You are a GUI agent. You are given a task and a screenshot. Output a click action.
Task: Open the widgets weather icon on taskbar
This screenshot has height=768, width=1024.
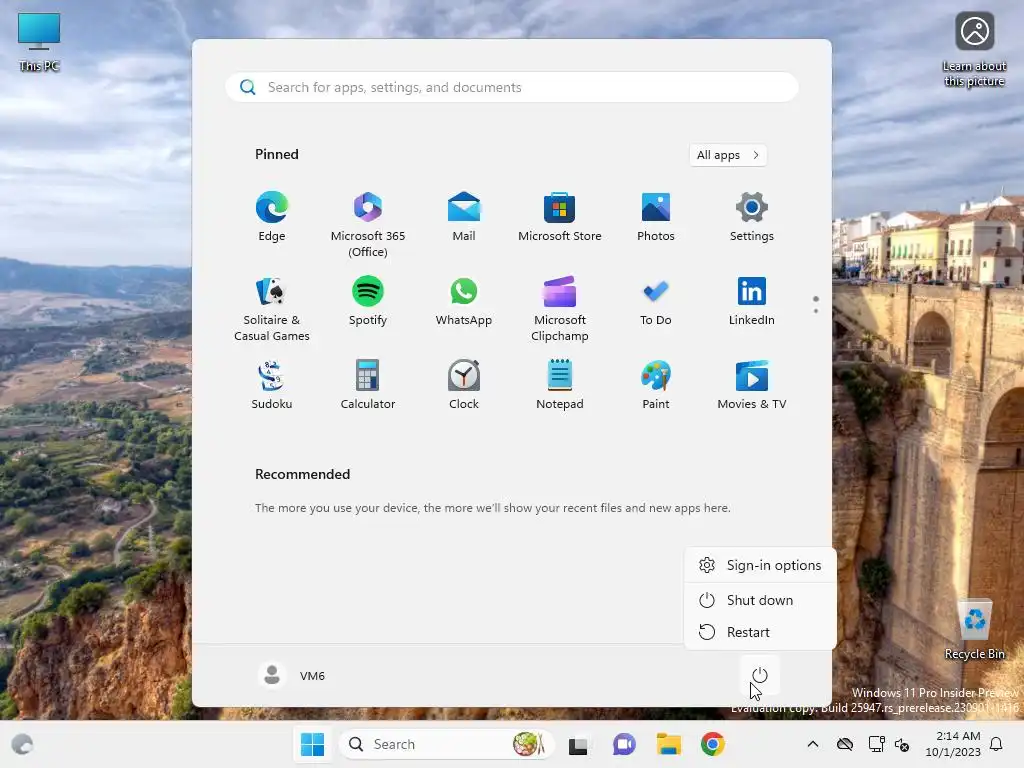tap(22, 744)
